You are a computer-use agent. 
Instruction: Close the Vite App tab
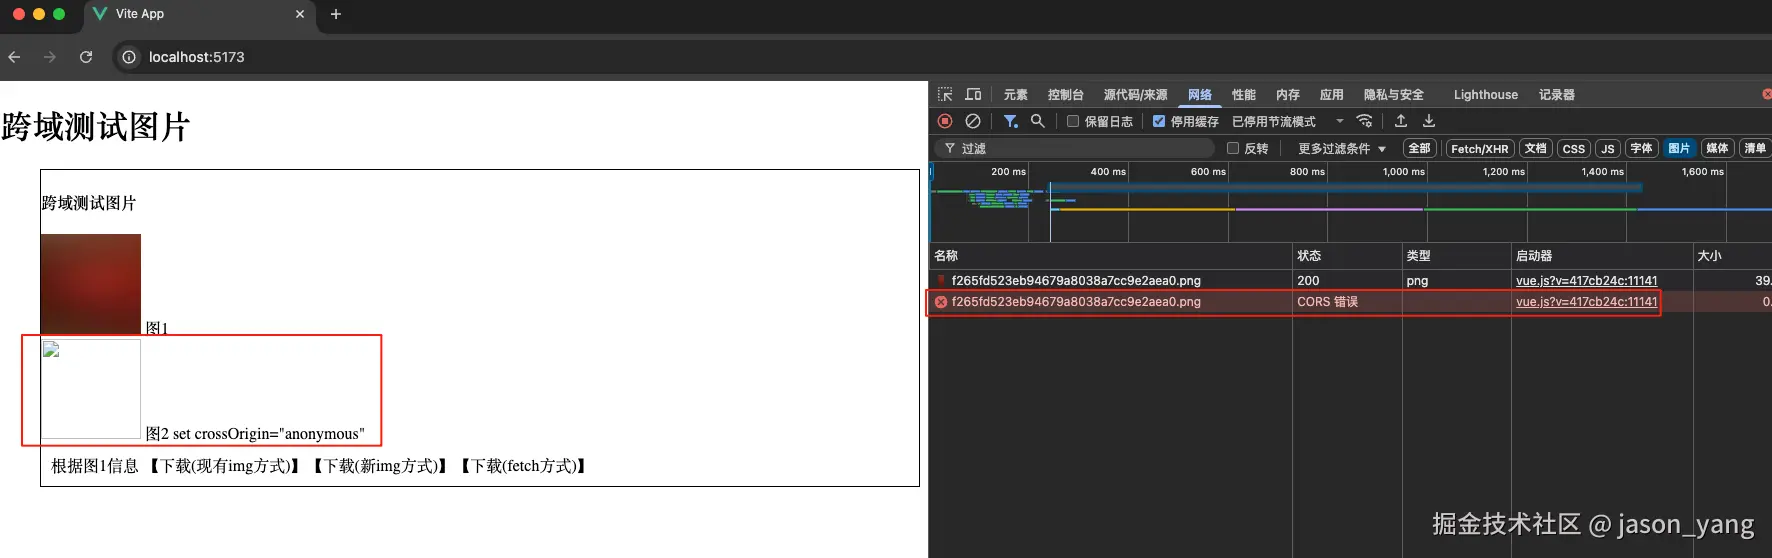(x=300, y=14)
